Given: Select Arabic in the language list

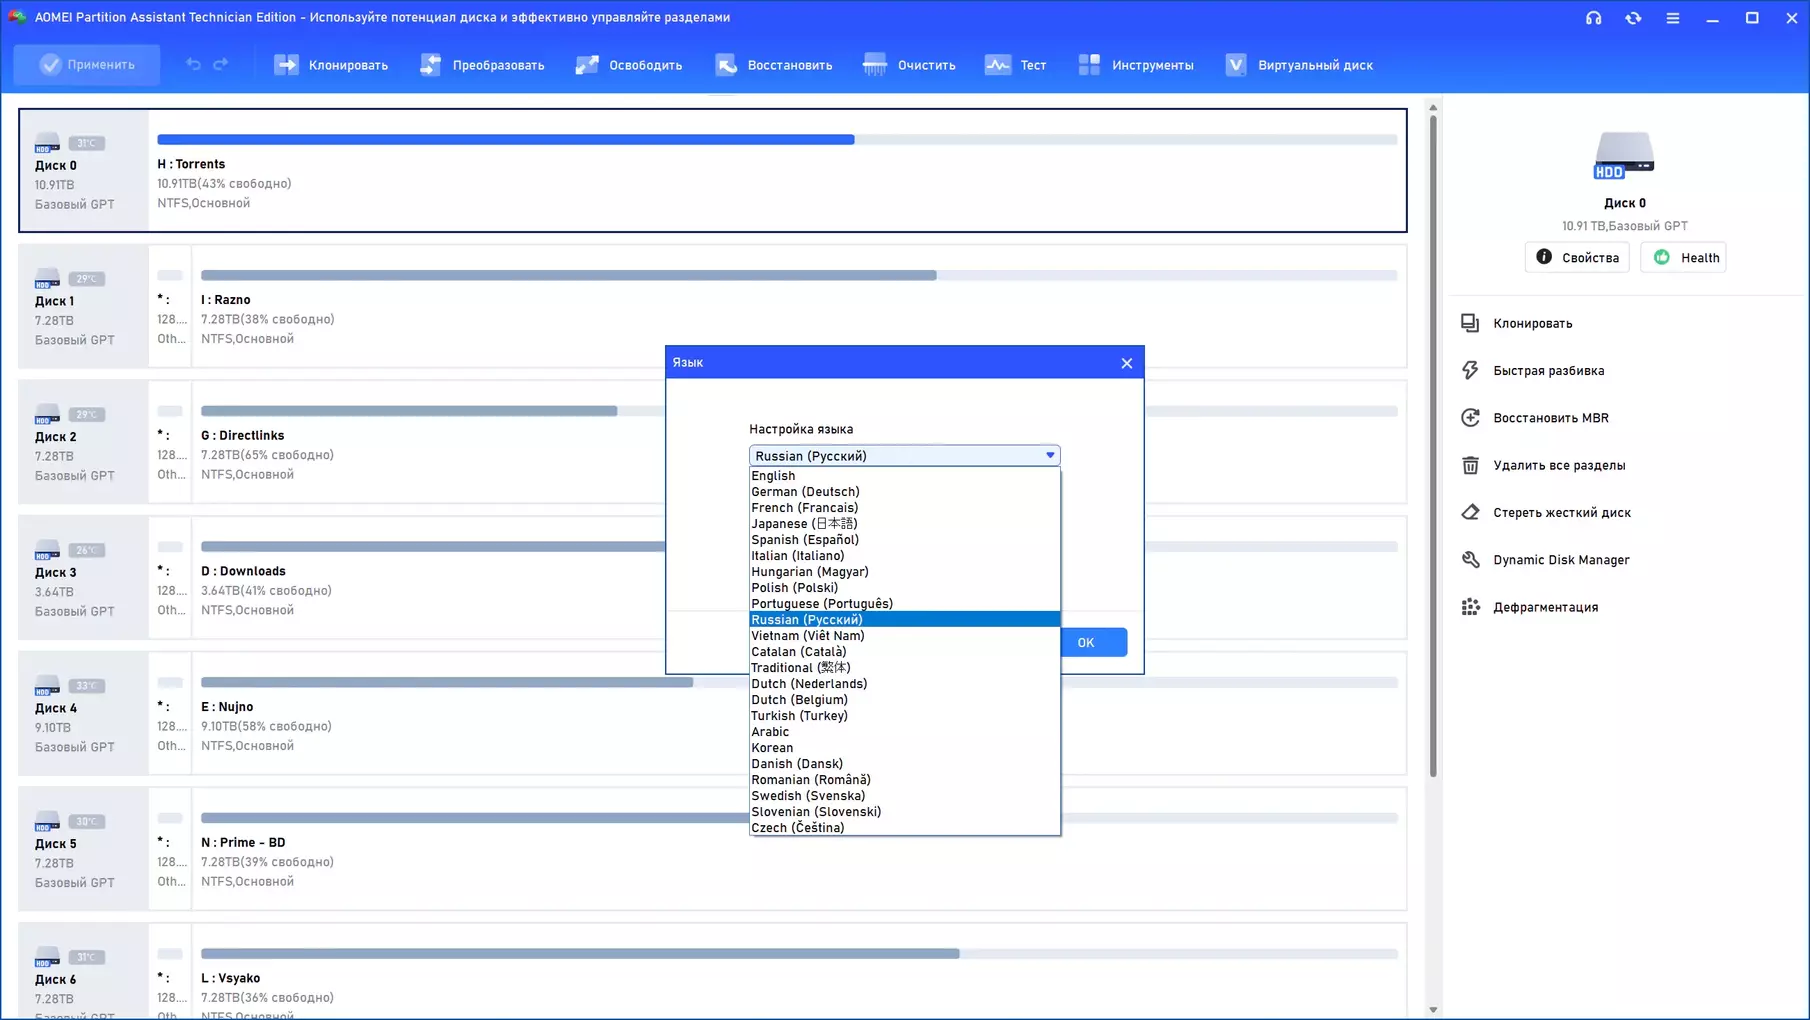Looking at the screenshot, I should point(905,732).
